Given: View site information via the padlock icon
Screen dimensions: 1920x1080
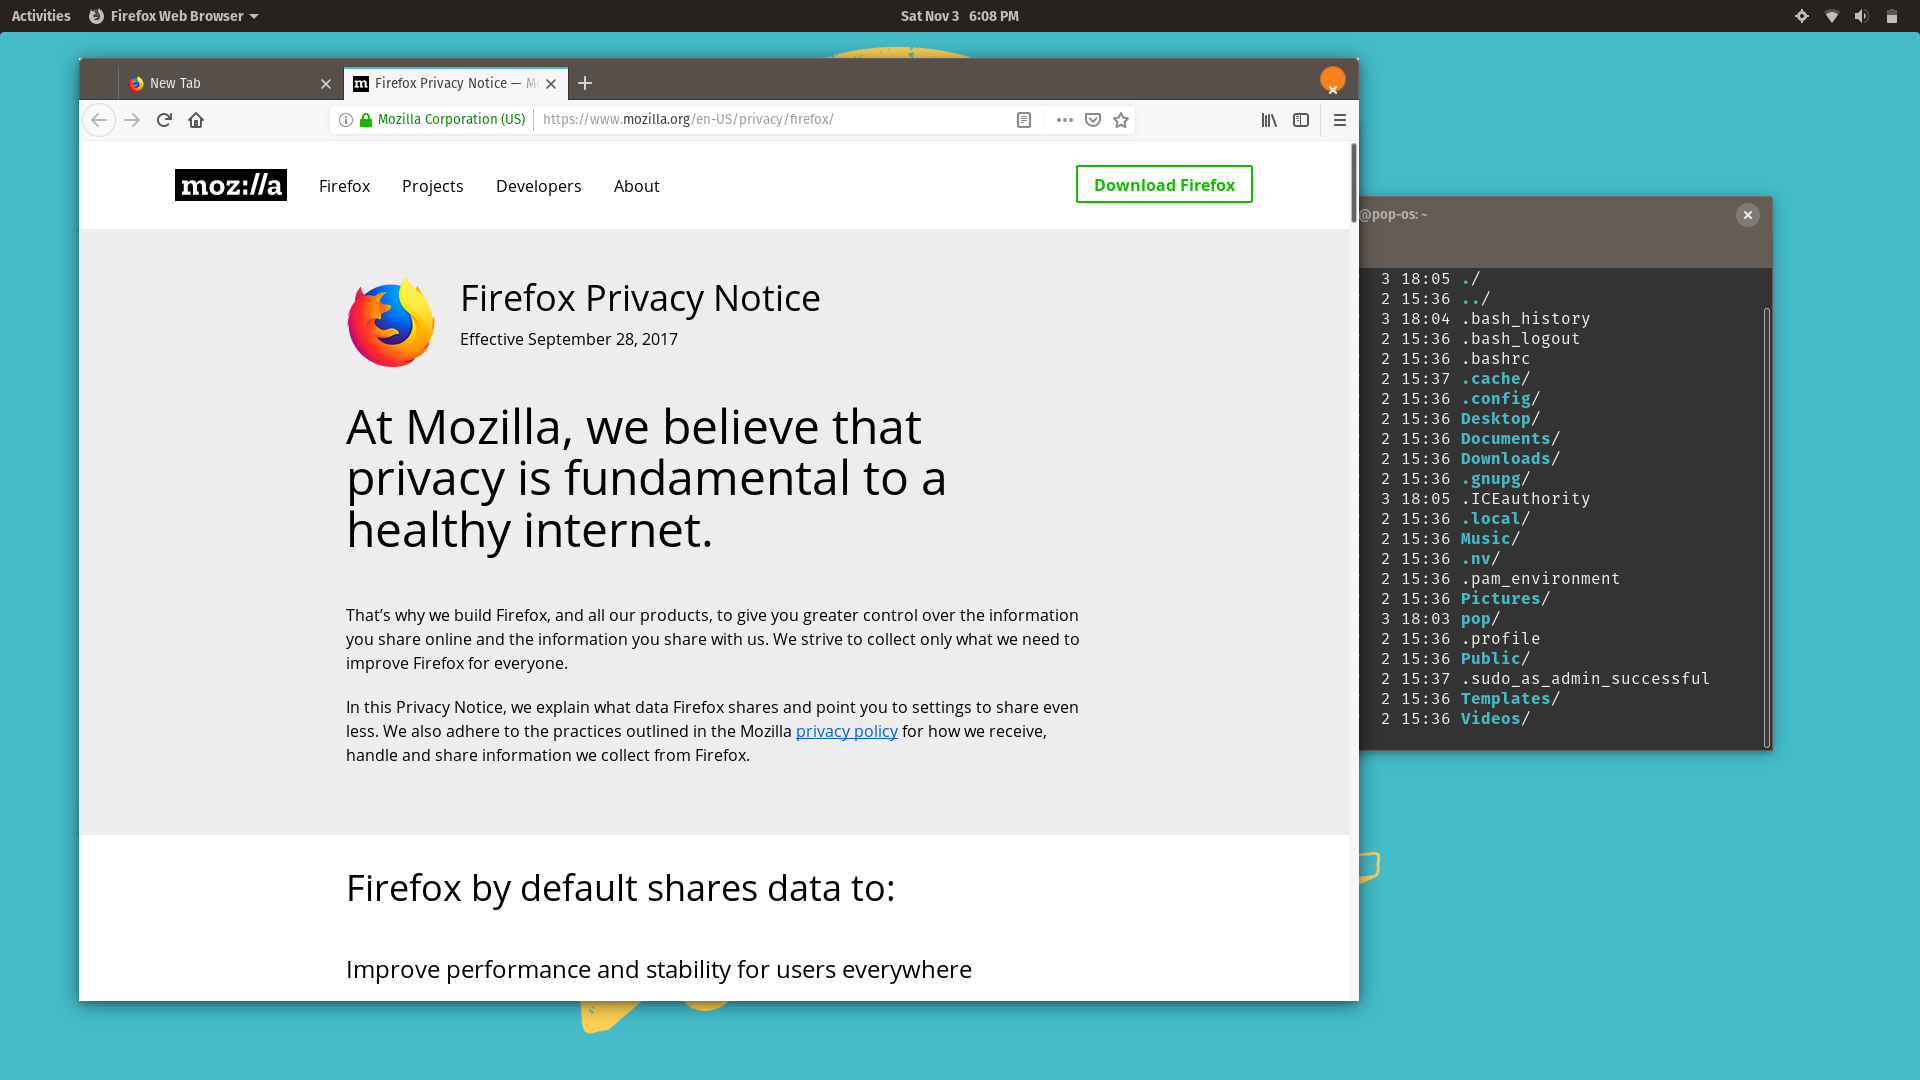Looking at the screenshot, I should (x=366, y=119).
